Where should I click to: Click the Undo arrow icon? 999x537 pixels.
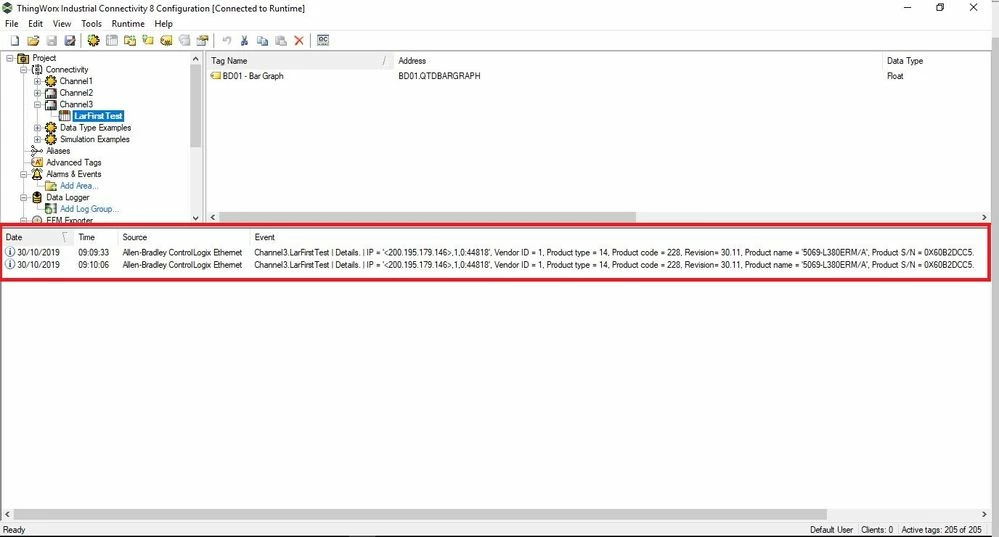226,41
